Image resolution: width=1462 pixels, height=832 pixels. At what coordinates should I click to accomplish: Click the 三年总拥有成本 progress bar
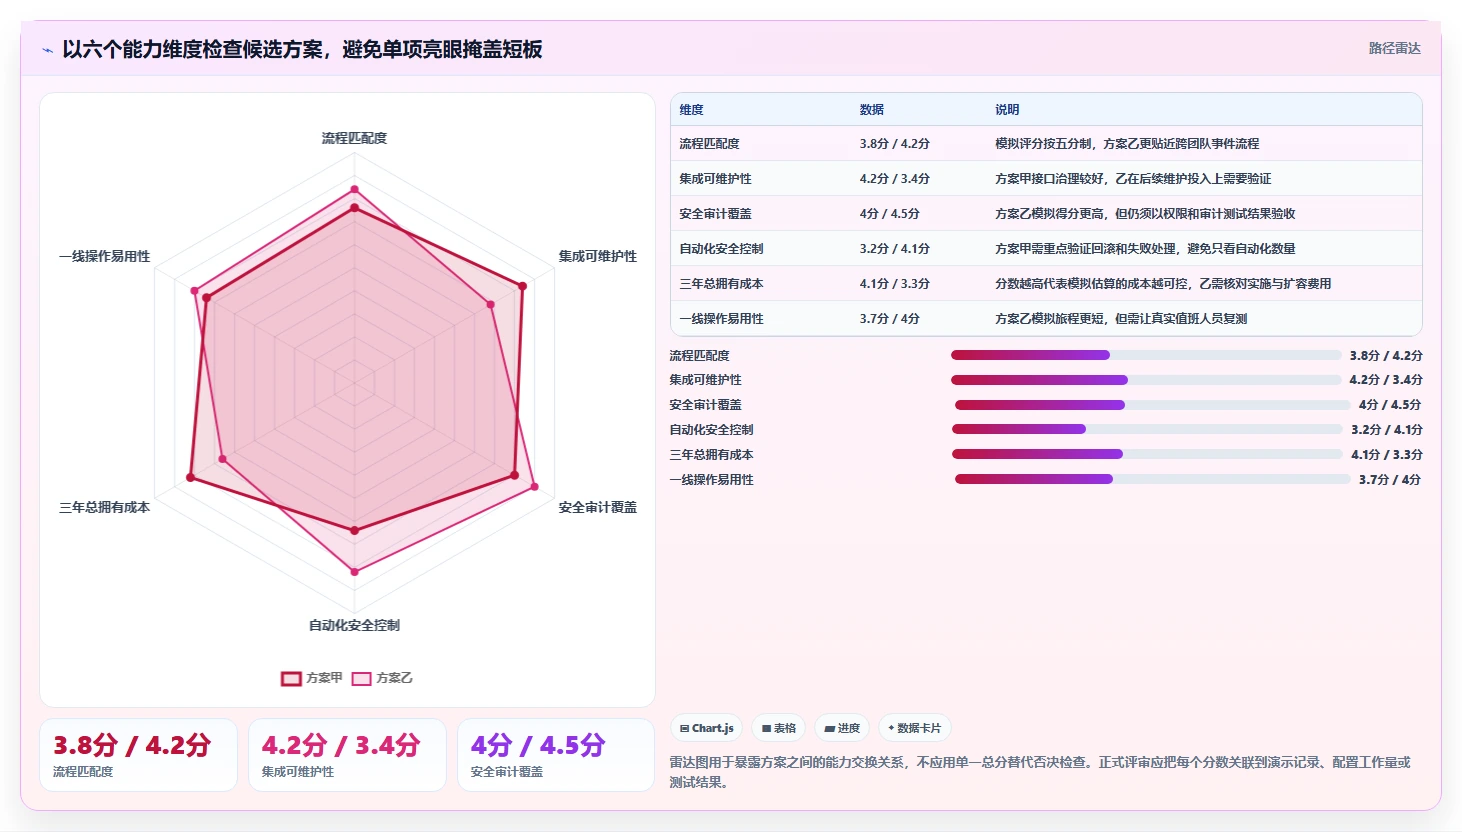click(x=1147, y=454)
